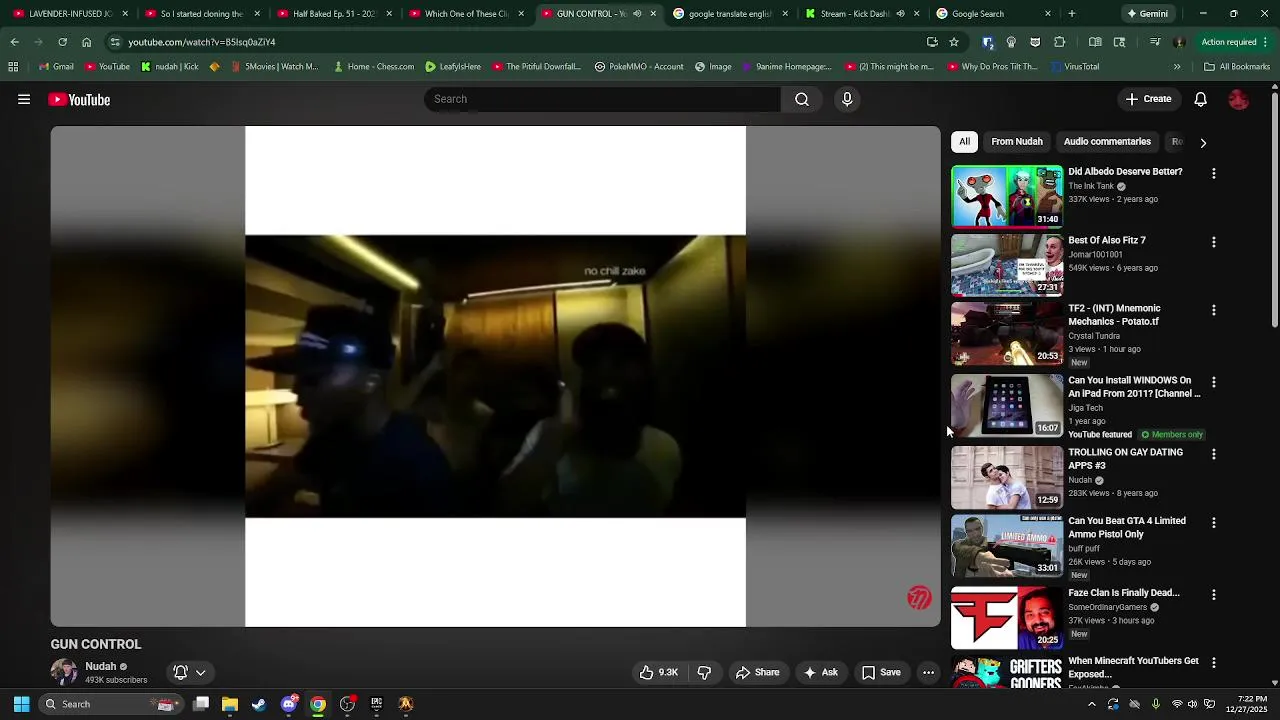Open the Nudah channel name link

100,666
